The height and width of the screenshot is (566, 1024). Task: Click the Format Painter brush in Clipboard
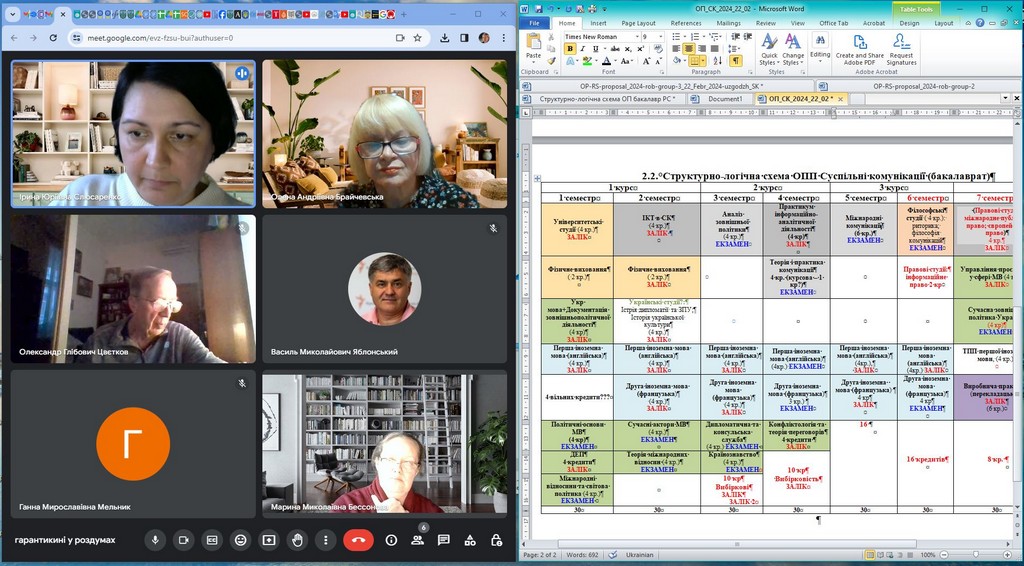[x=552, y=60]
